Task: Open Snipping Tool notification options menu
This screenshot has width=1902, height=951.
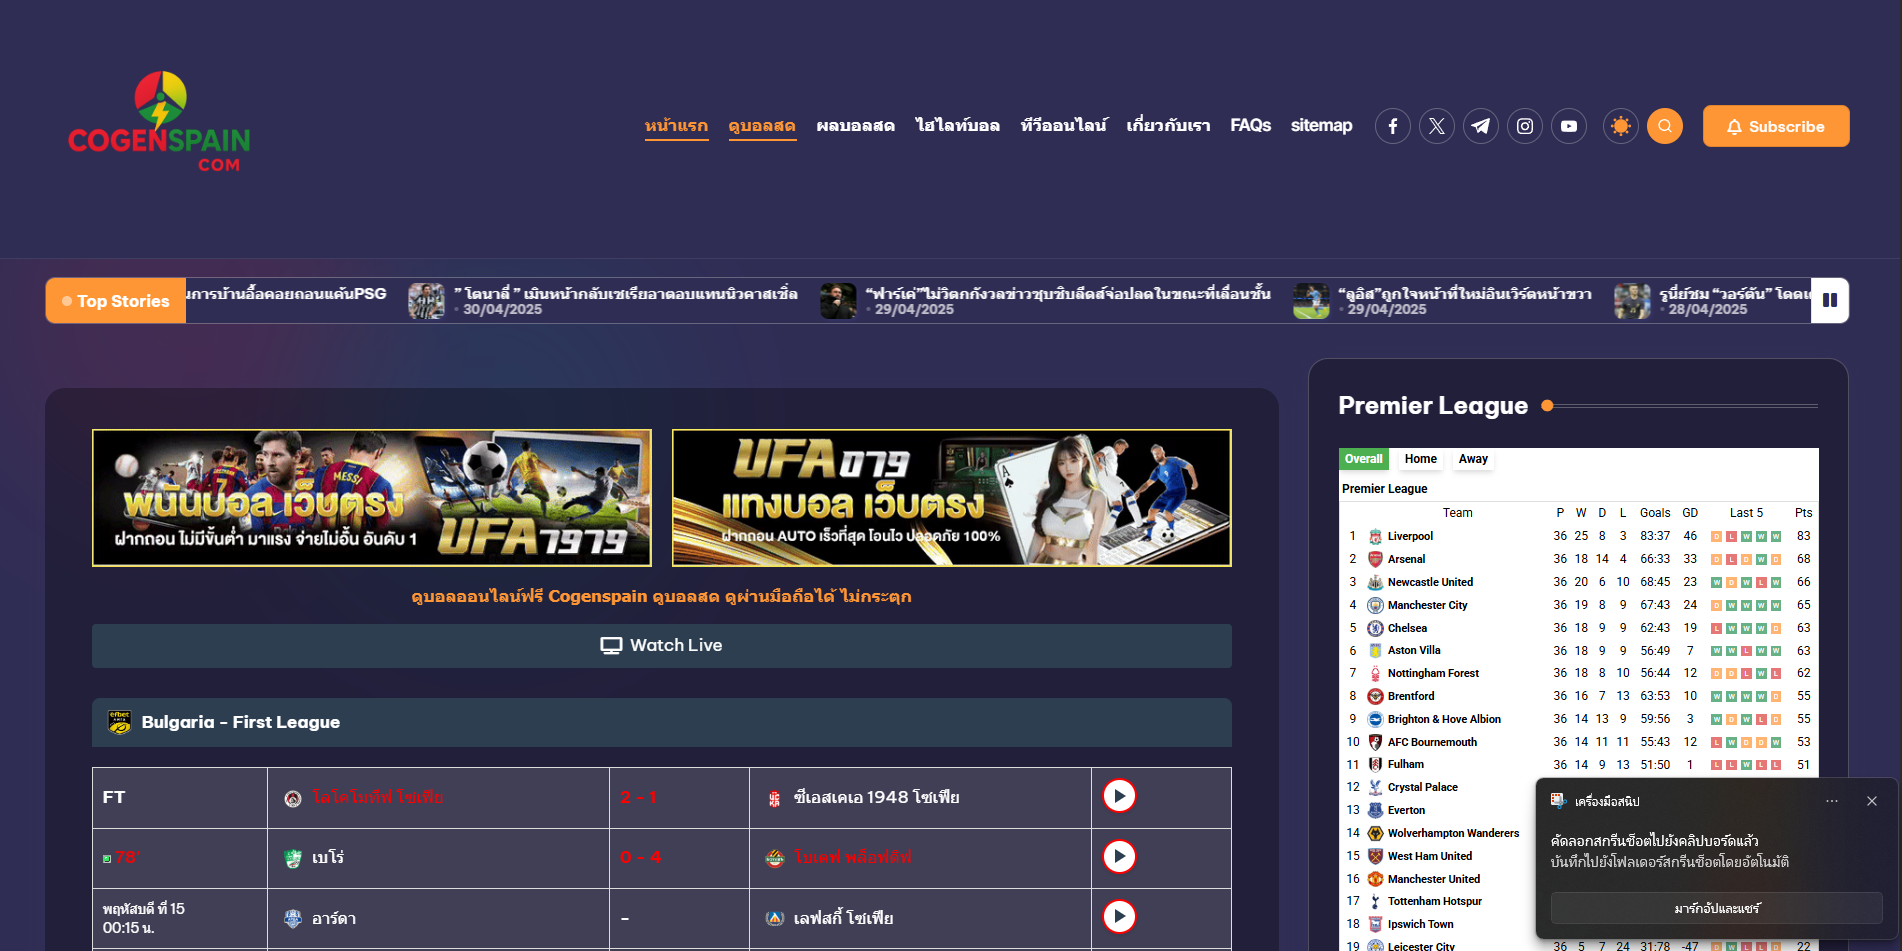Action: click(1832, 801)
